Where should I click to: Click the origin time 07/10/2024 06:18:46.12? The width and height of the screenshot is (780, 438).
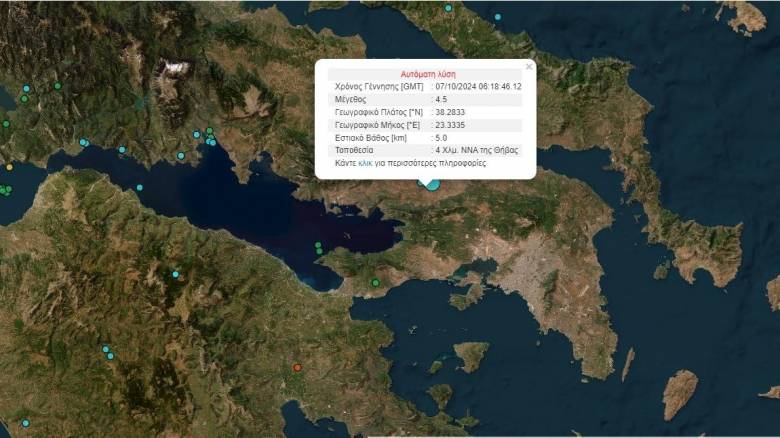click(478, 87)
